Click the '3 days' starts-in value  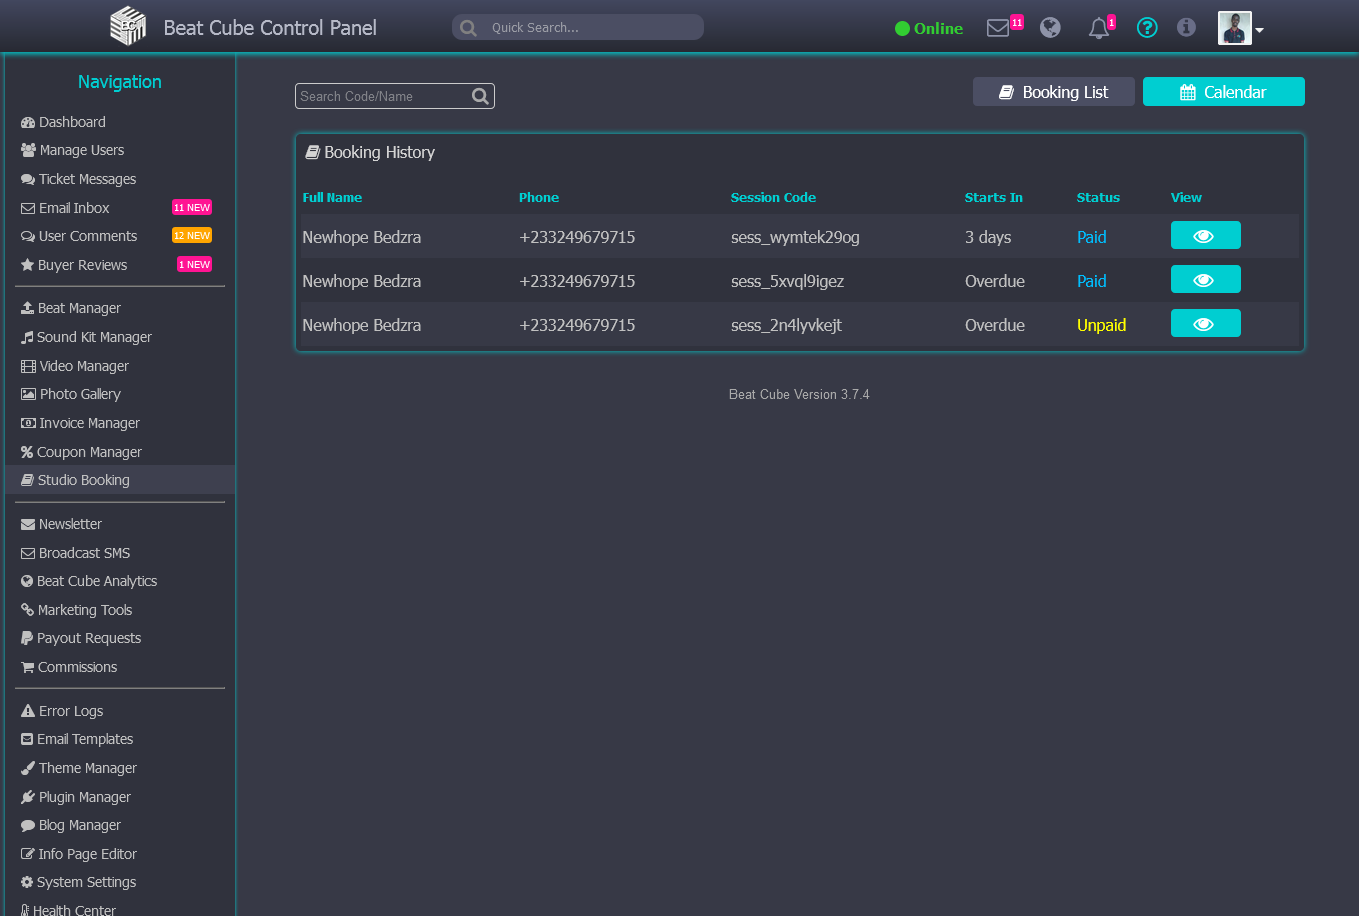coord(988,237)
